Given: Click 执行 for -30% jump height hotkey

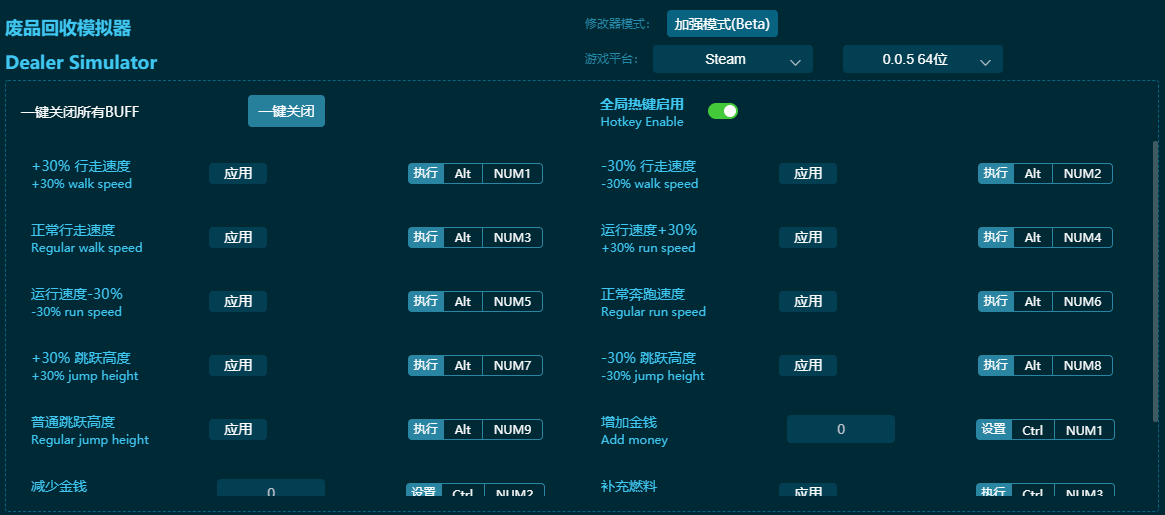Looking at the screenshot, I should pyautogui.click(x=996, y=366).
